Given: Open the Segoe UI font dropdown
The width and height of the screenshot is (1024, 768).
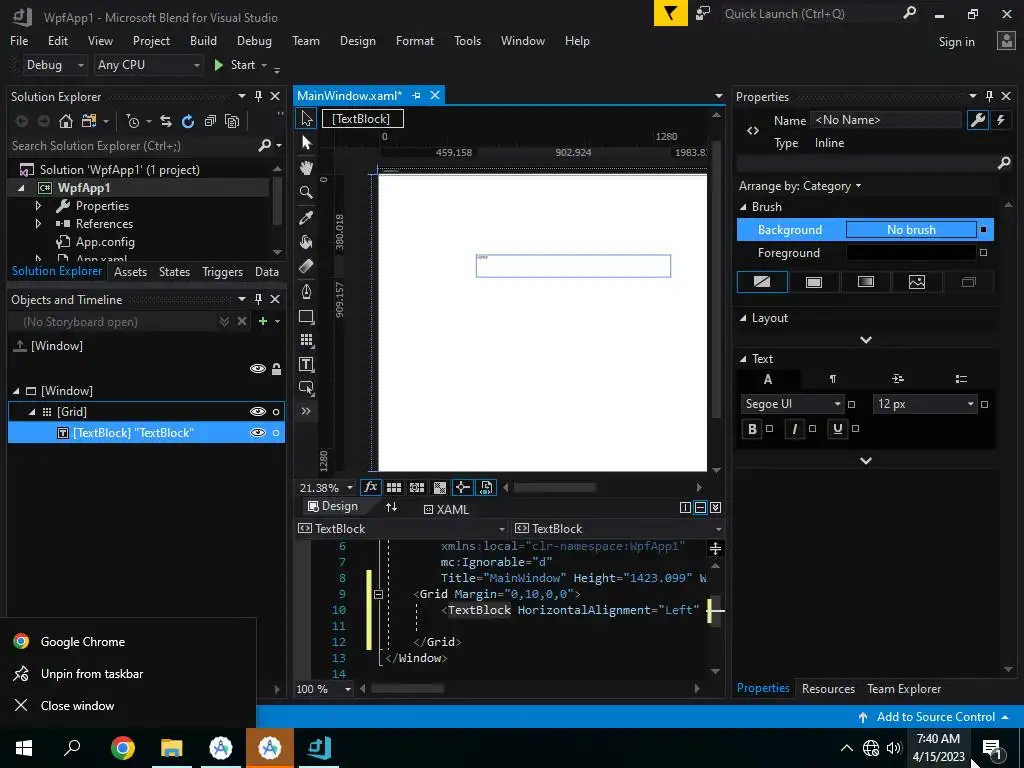Looking at the screenshot, I should pos(792,404).
